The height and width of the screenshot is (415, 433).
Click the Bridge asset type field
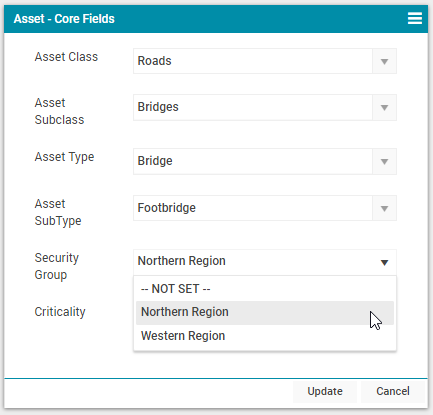253,161
